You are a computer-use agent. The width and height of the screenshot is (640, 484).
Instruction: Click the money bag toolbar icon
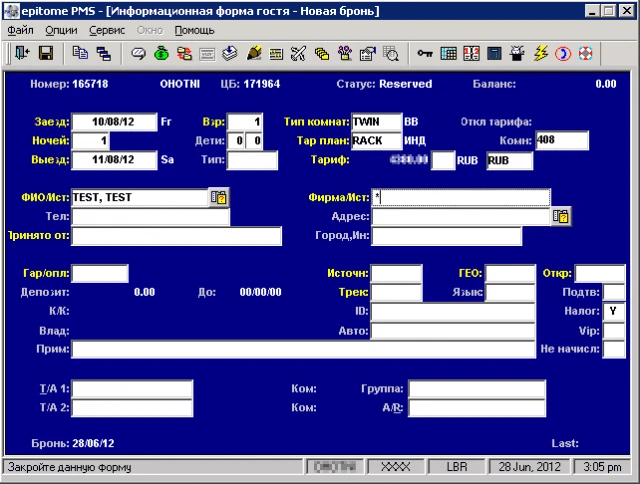161,52
